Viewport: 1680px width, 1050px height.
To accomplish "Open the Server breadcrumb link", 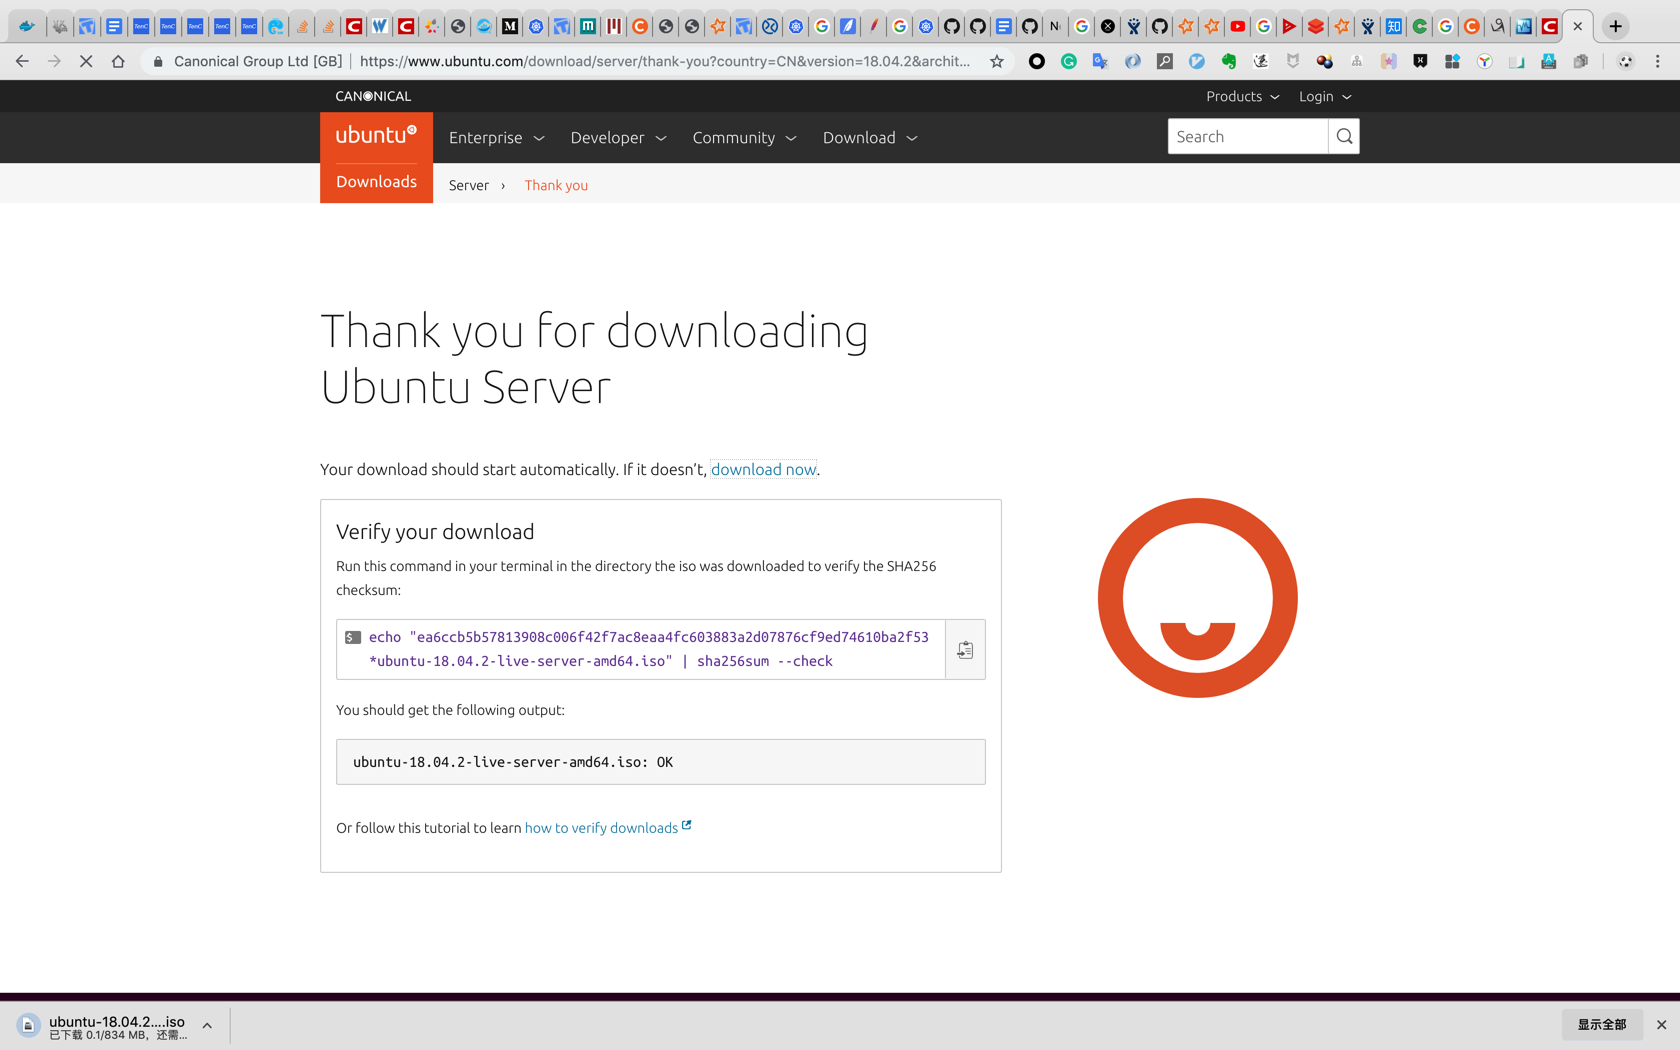I will [469, 185].
